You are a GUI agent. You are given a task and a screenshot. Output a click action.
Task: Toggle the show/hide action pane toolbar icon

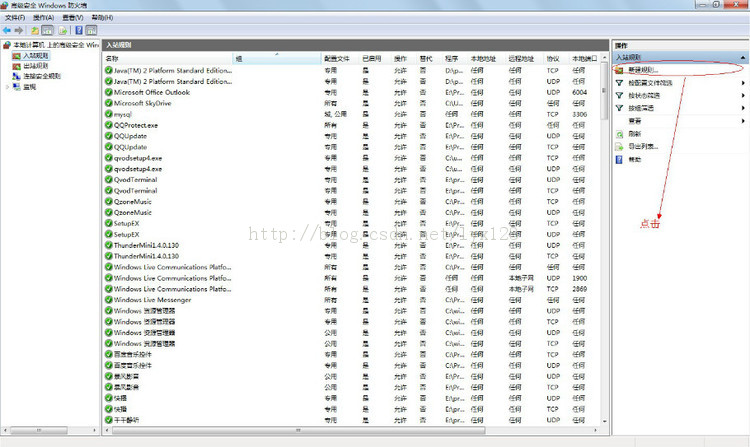(91, 30)
